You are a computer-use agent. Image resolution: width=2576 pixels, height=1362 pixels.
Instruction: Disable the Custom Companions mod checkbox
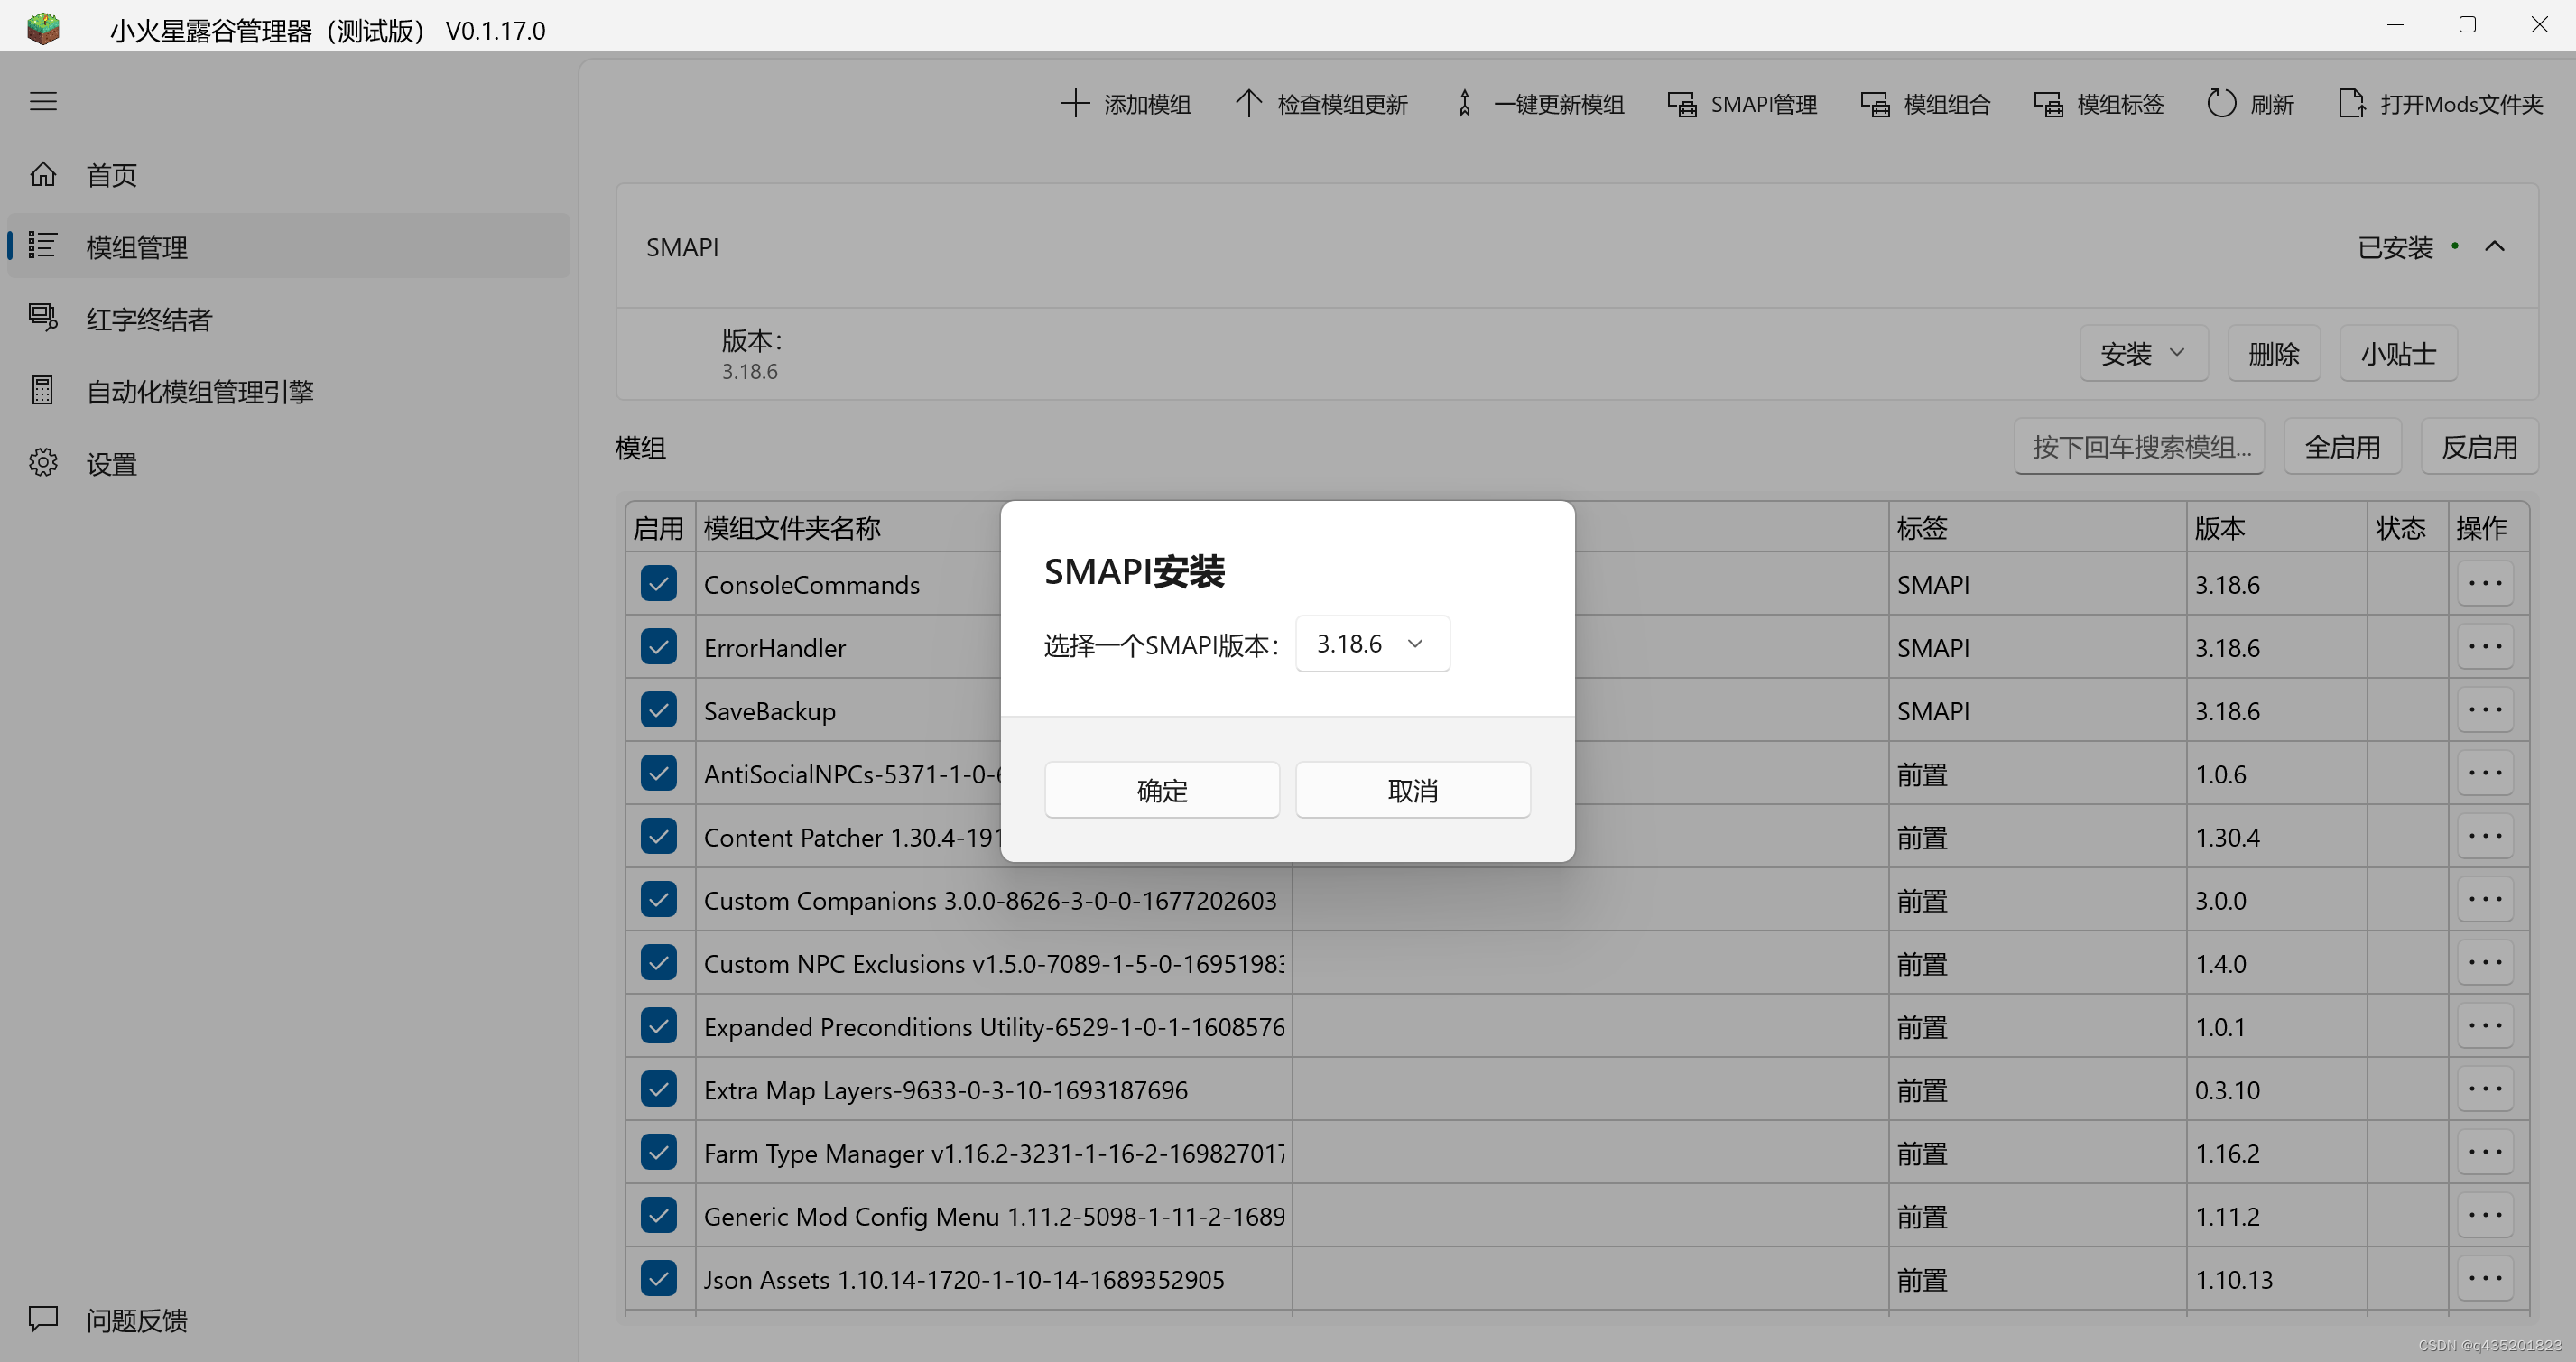click(x=659, y=899)
